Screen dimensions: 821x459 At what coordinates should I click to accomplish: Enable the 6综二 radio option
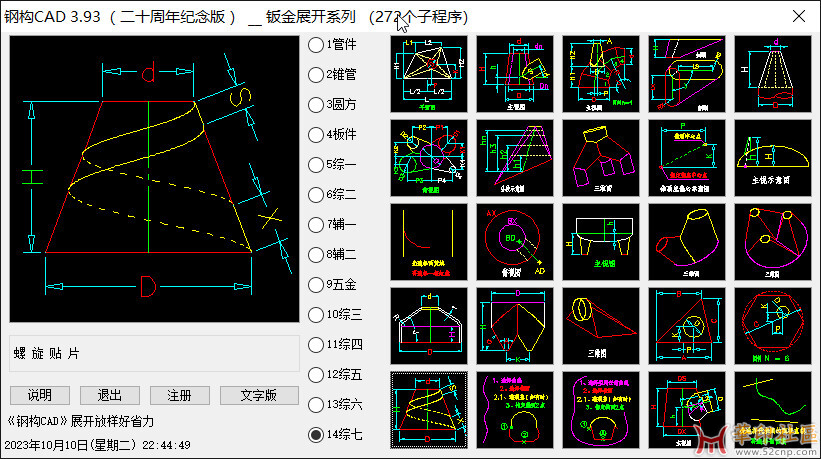click(x=316, y=195)
